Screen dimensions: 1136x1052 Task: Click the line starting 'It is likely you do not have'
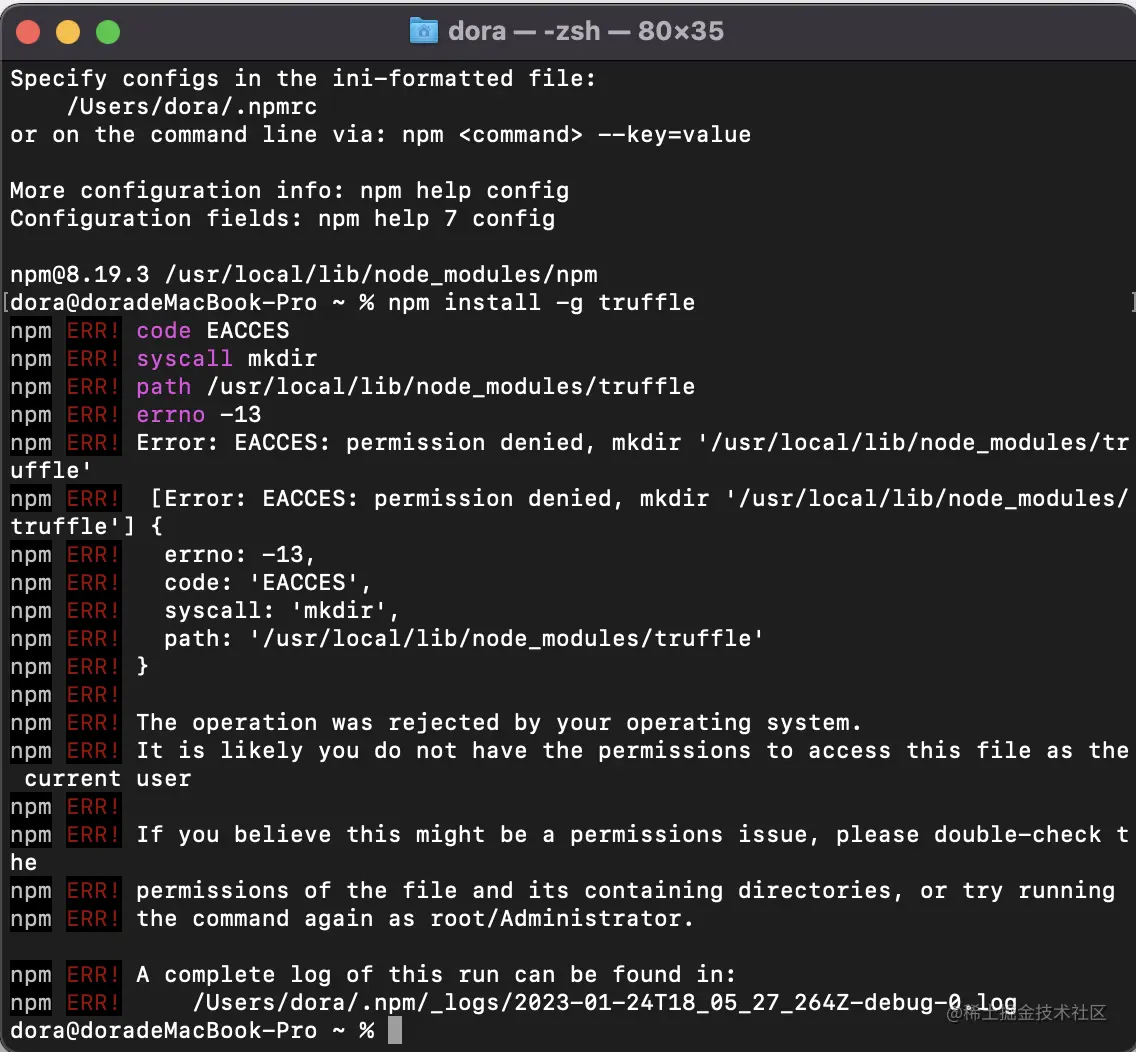(632, 751)
